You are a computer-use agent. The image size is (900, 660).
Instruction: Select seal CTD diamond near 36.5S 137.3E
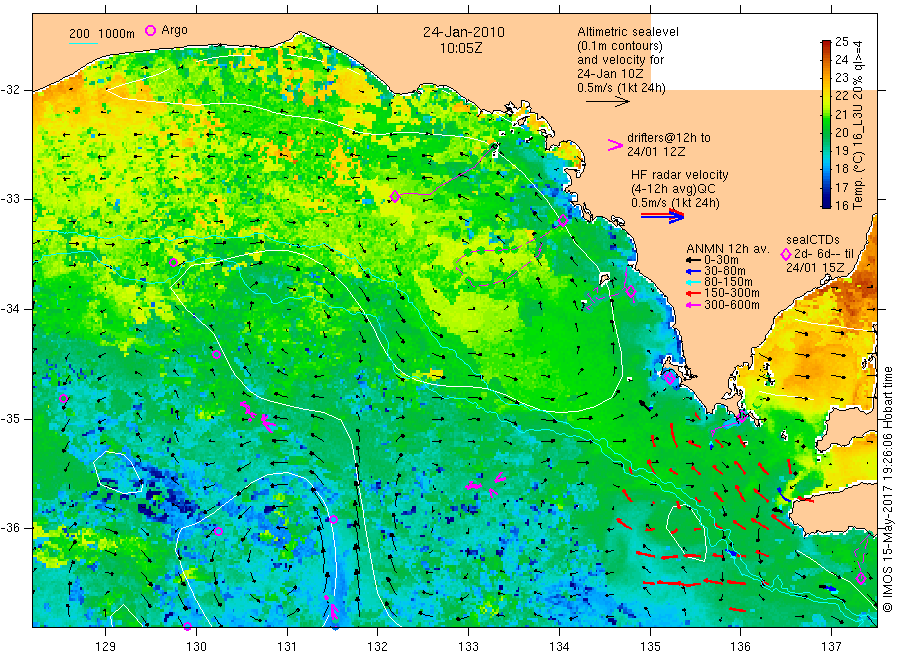[861, 579]
